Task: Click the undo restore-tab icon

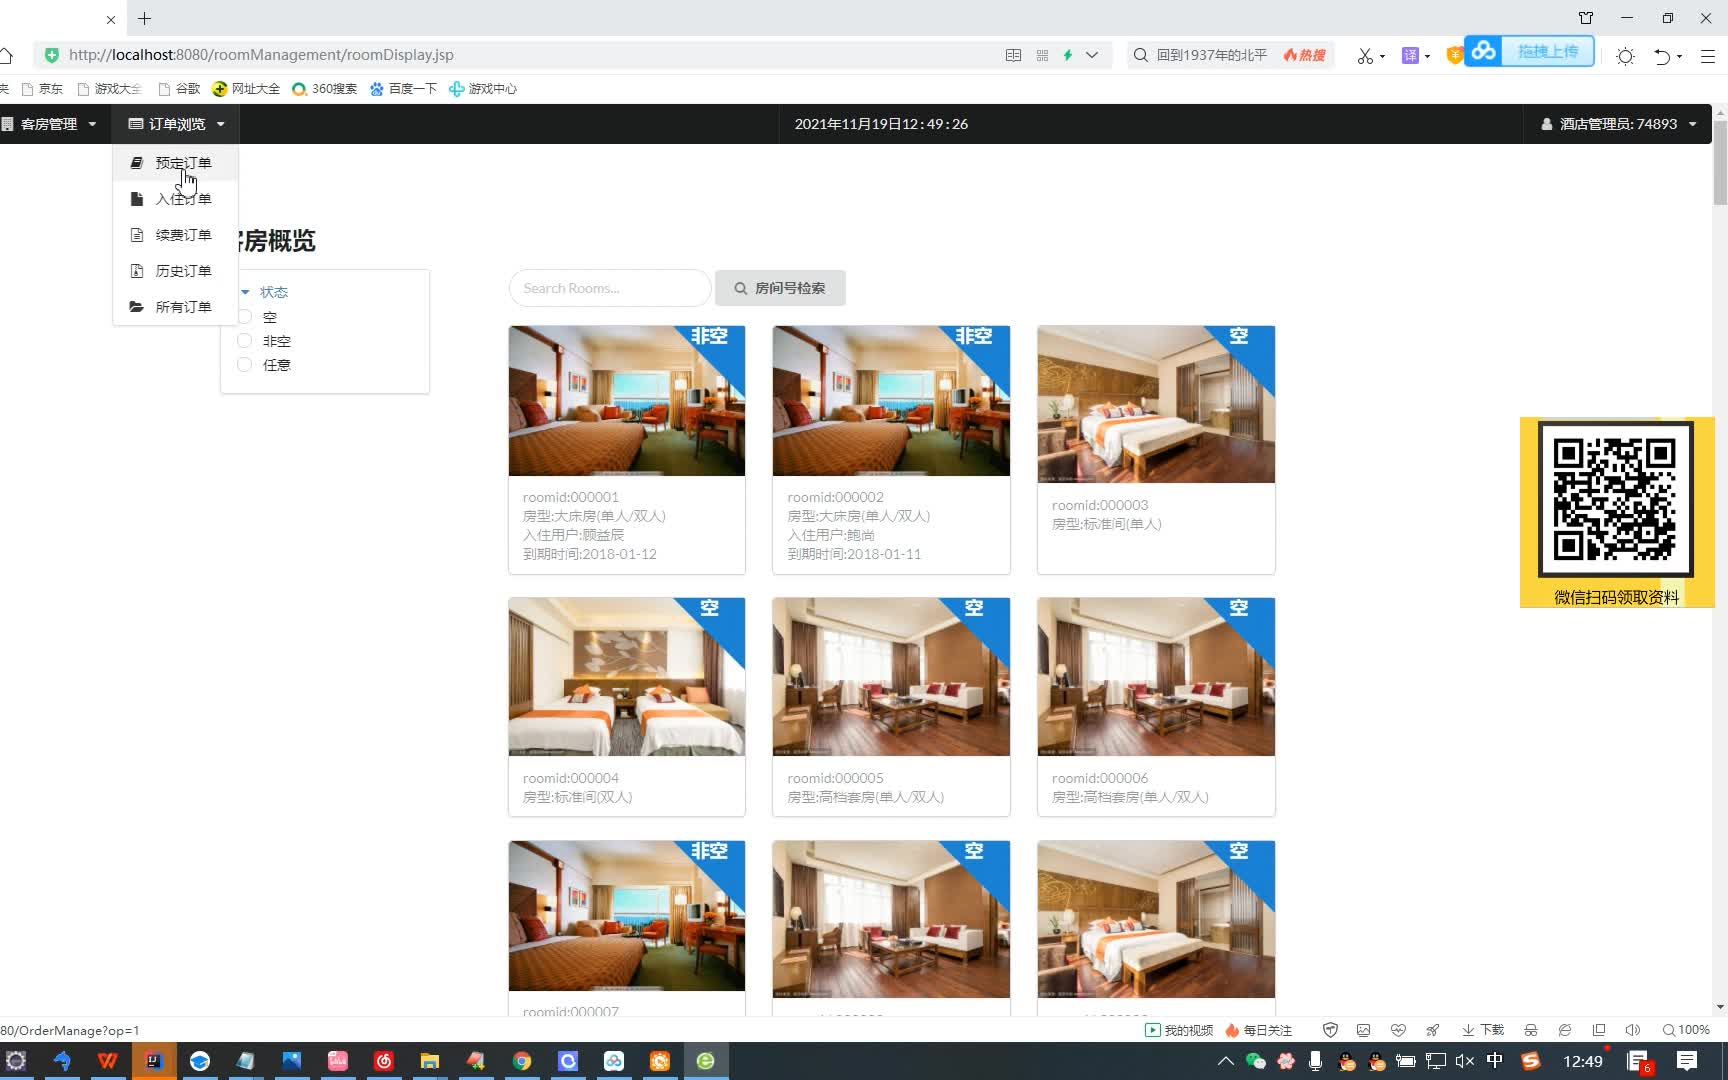Action: coord(1662,56)
